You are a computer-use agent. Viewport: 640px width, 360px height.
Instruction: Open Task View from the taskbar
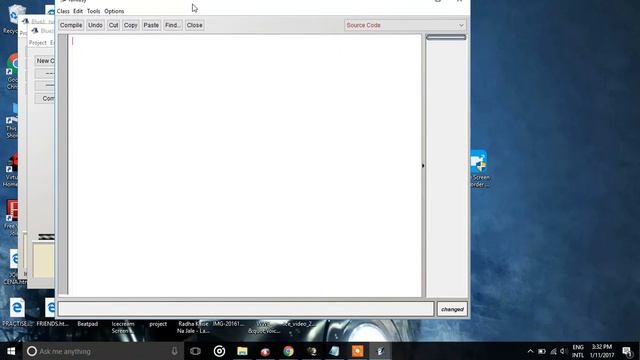(196, 351)
